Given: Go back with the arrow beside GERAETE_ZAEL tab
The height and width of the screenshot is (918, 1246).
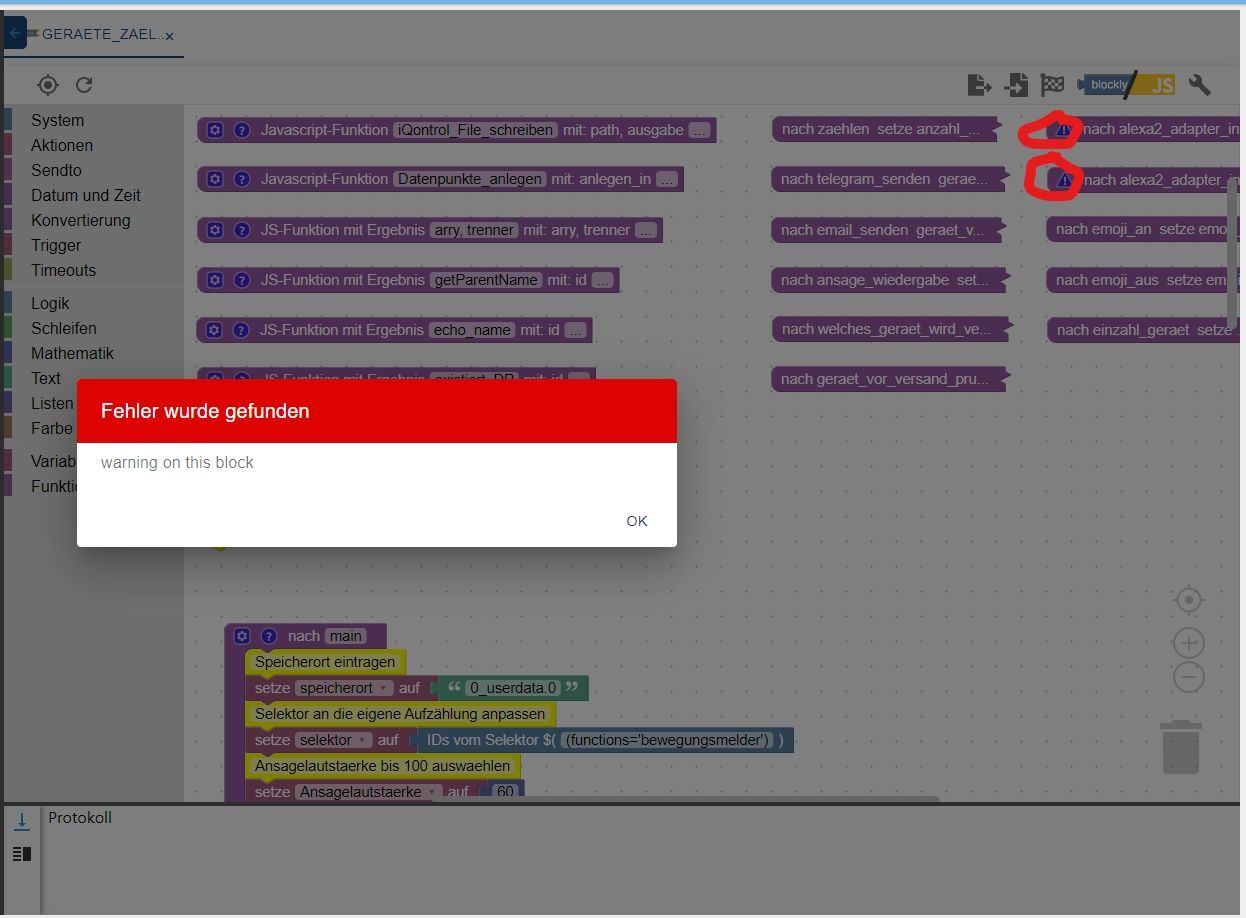Looking at the screenshot, I should [15, 33].
